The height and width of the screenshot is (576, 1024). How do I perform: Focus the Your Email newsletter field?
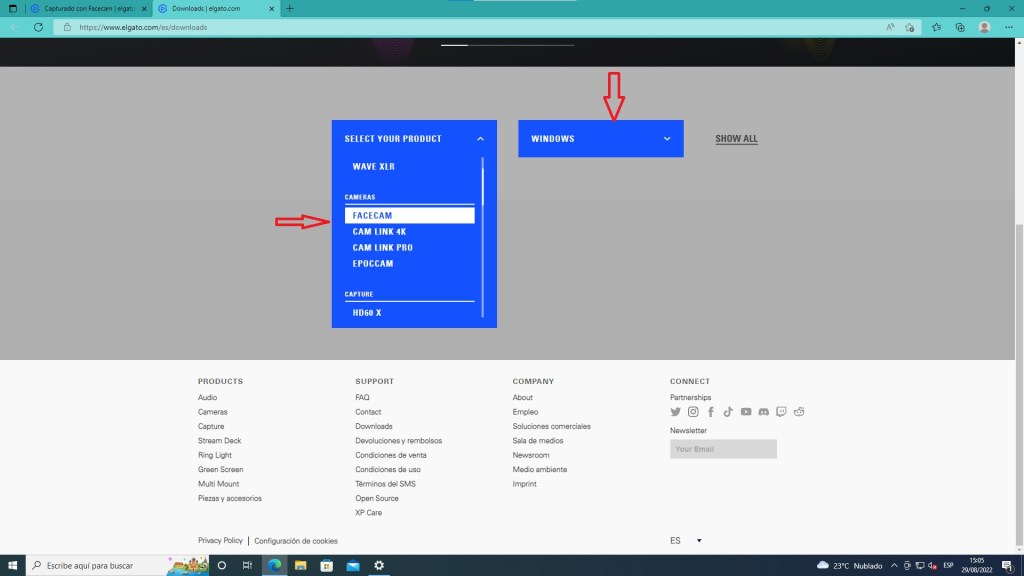click(x=723, y=449)
